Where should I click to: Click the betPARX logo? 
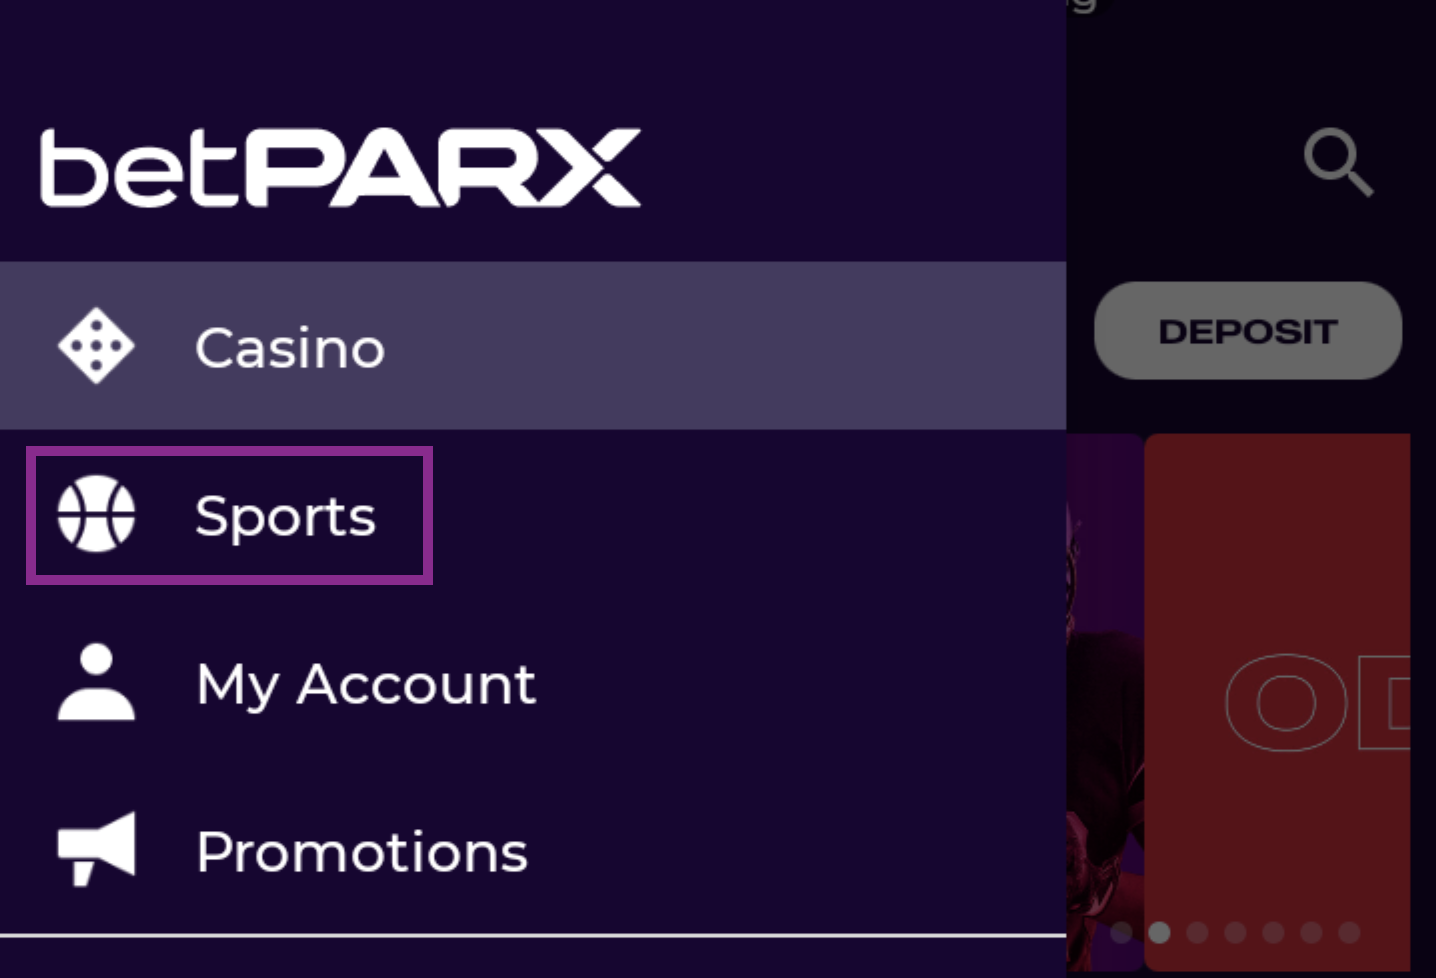340,168
